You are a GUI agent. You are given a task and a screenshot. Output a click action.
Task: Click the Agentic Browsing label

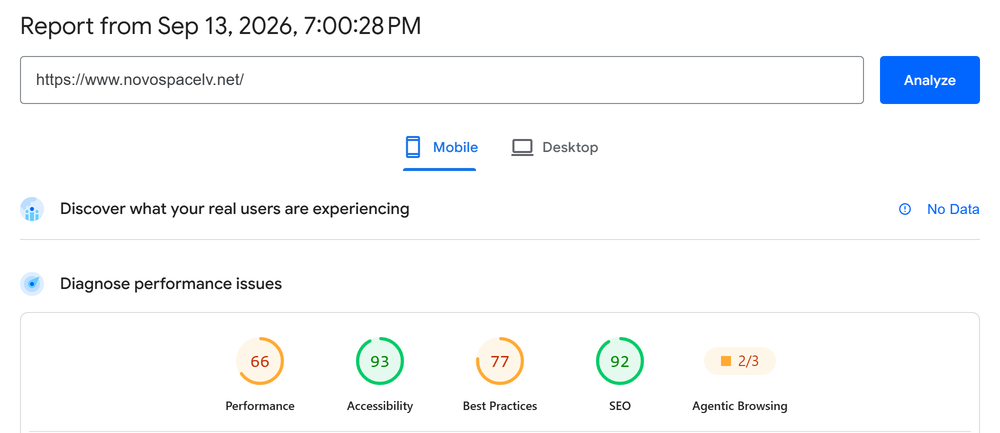point(740,406)
